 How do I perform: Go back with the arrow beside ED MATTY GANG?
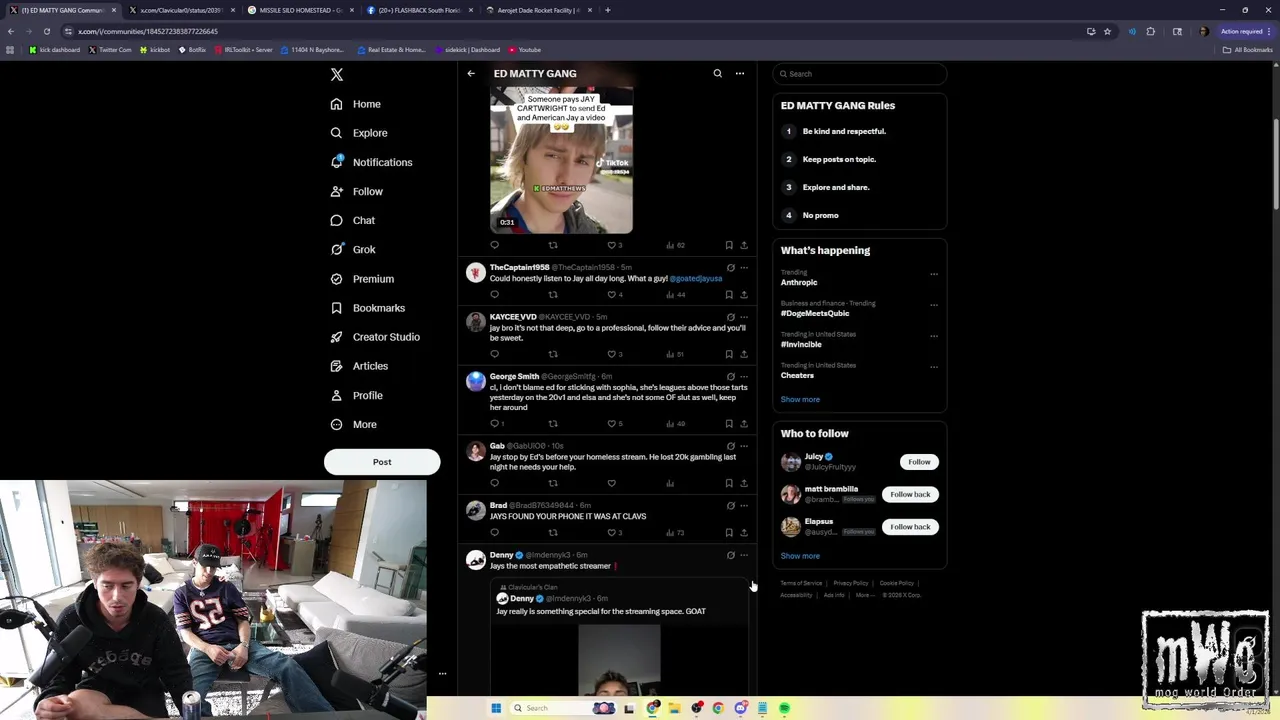(471, 73)
